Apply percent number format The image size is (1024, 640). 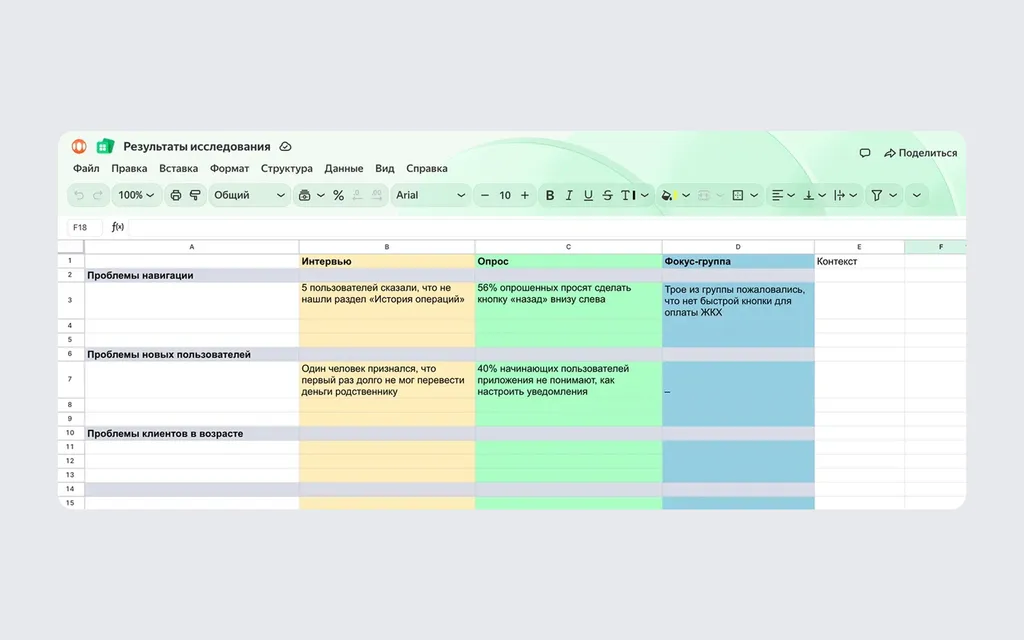pyautogui.click(x=338, y=195)
